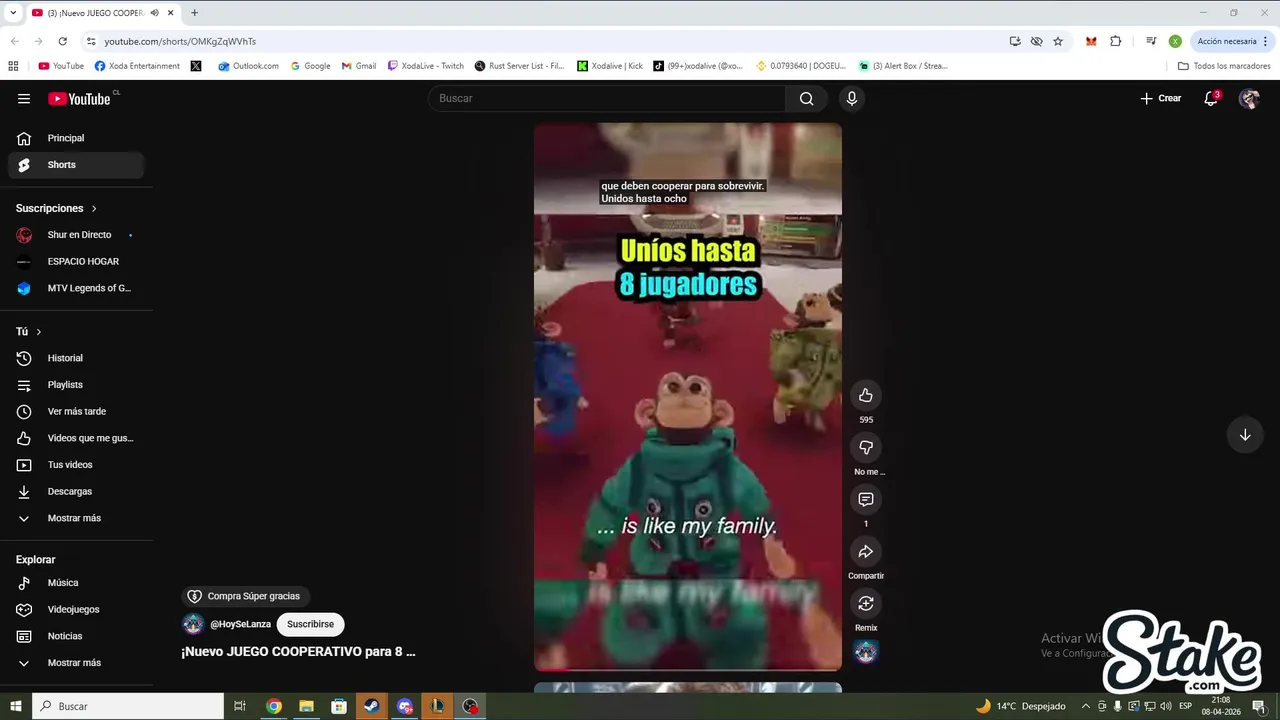Click the Crear button

coord(1161,98)
